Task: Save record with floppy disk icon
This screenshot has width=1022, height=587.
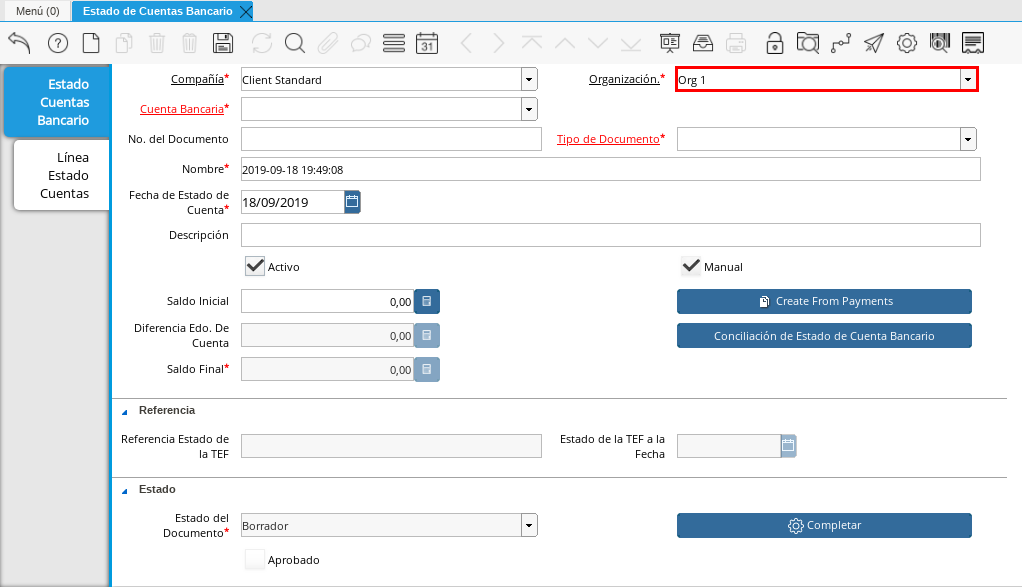Action: click(x=223, y=43)
